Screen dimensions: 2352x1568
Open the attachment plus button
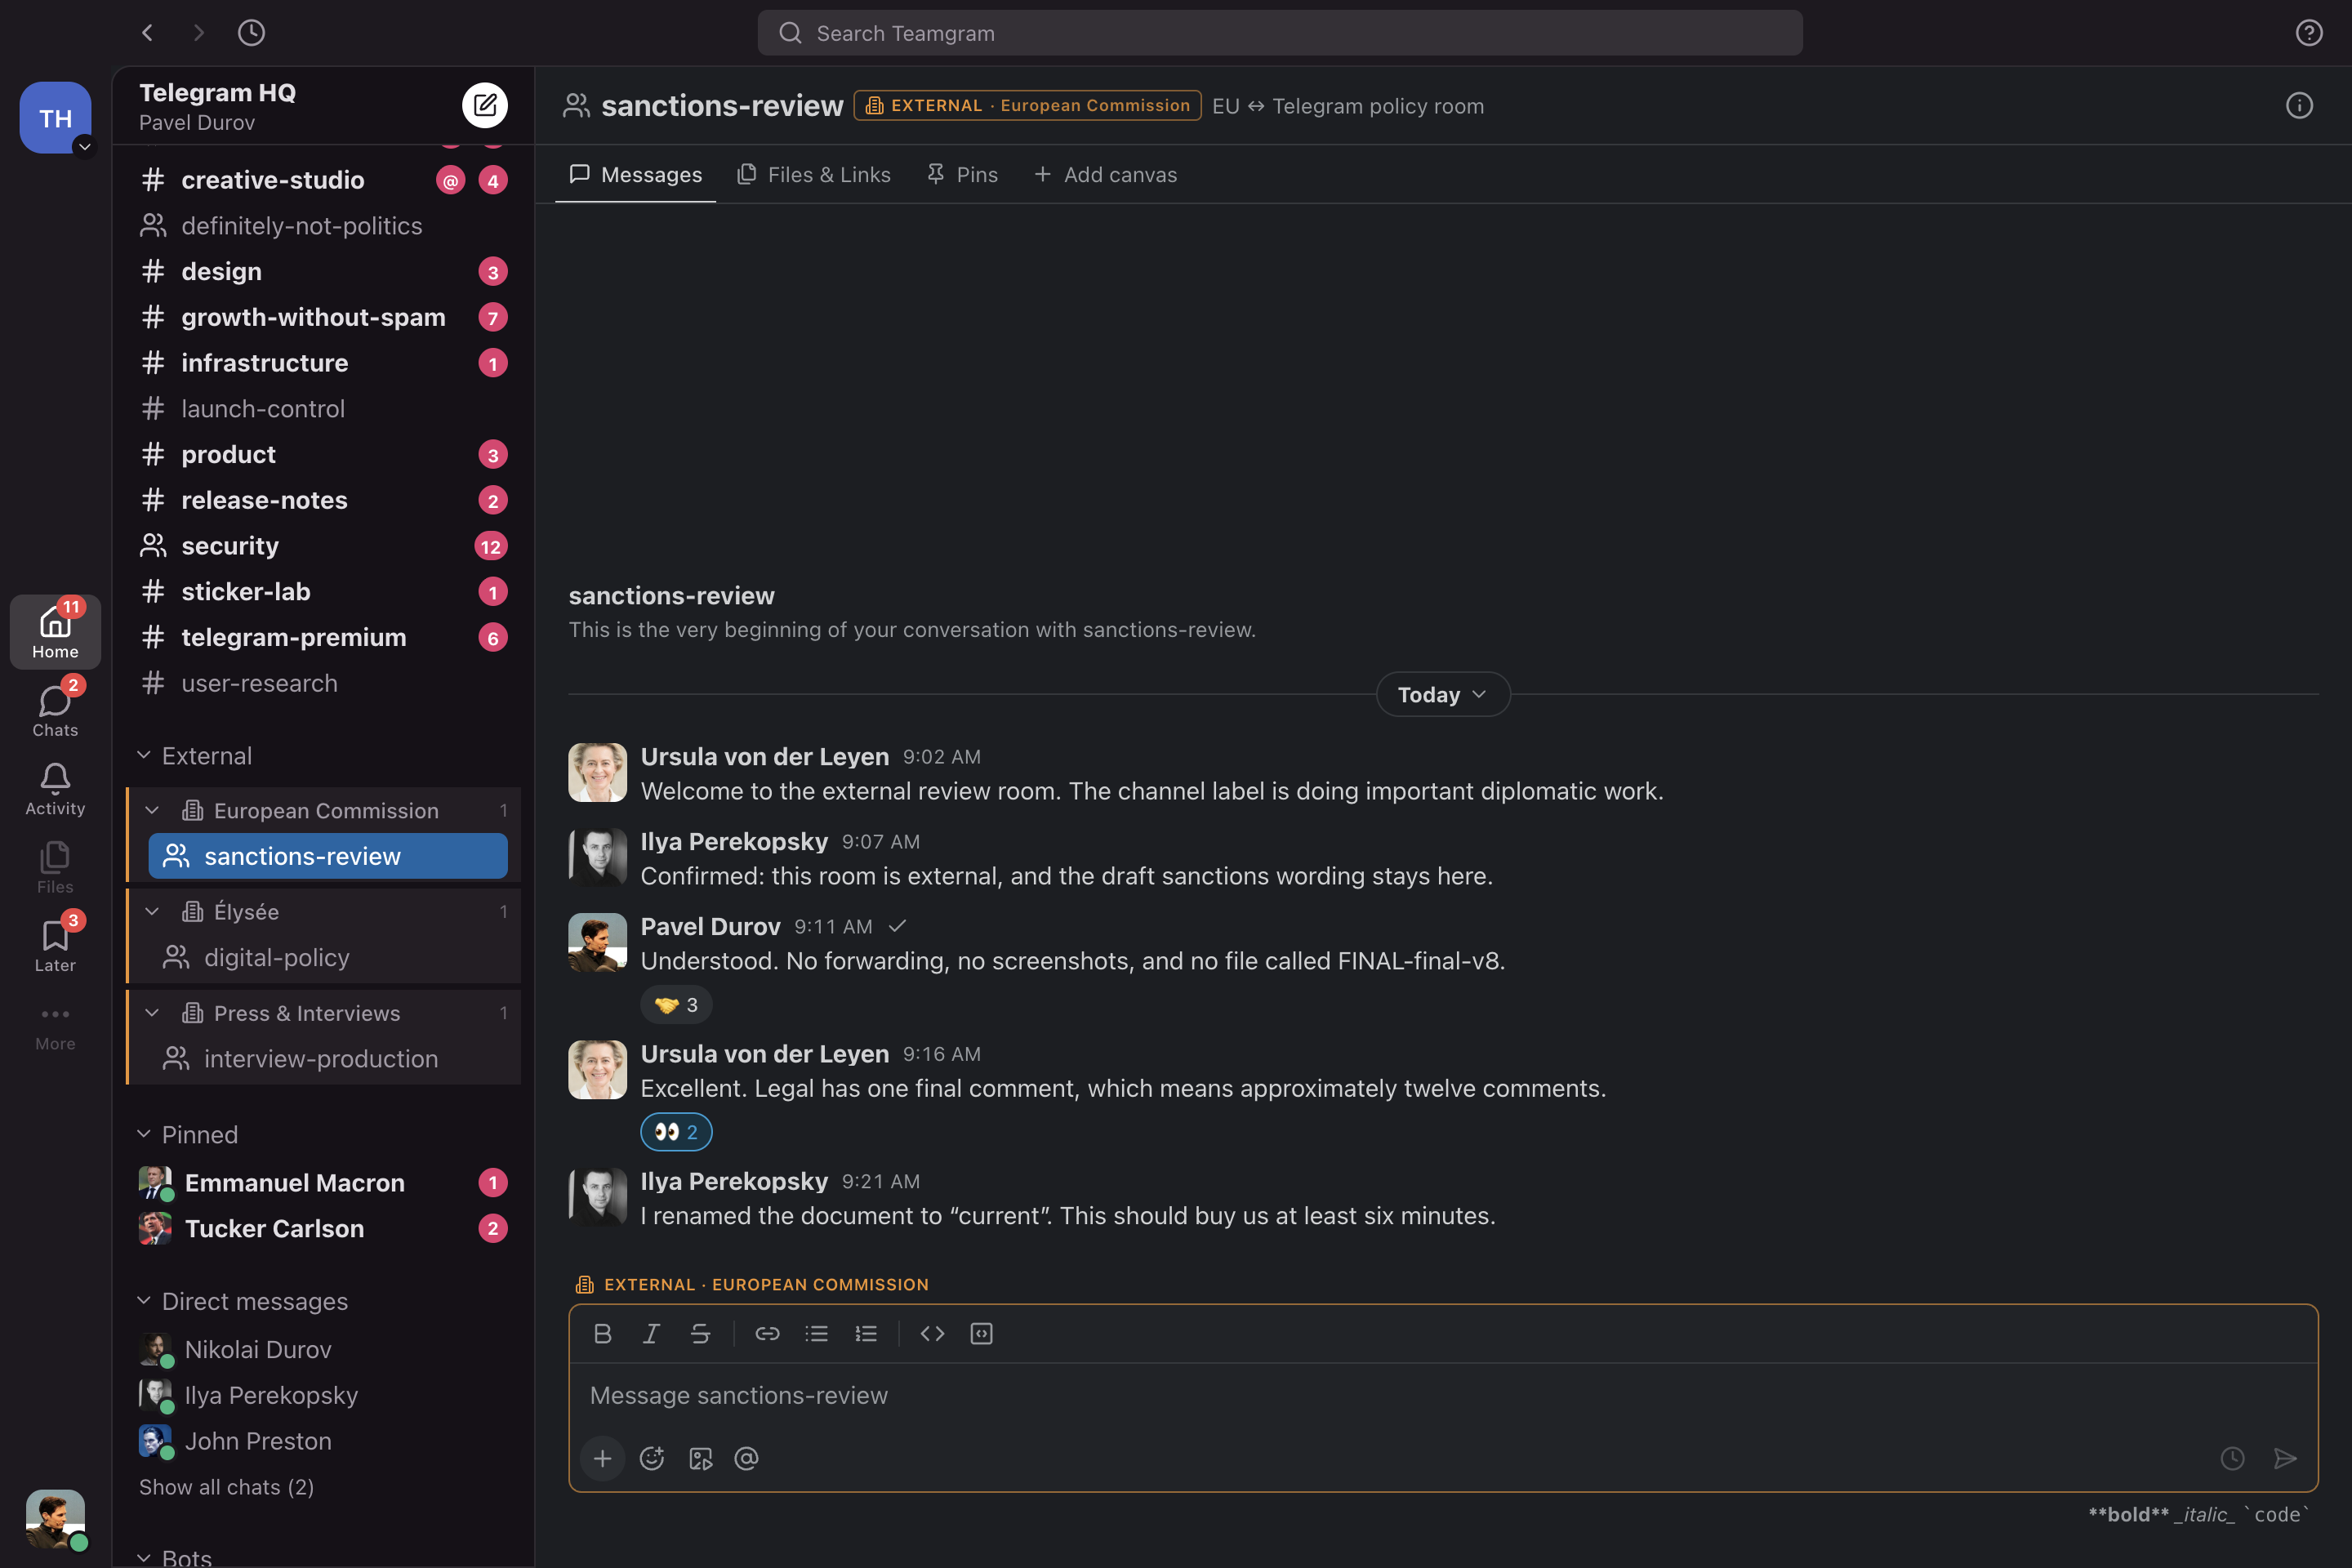click(x=602, y=1458)
